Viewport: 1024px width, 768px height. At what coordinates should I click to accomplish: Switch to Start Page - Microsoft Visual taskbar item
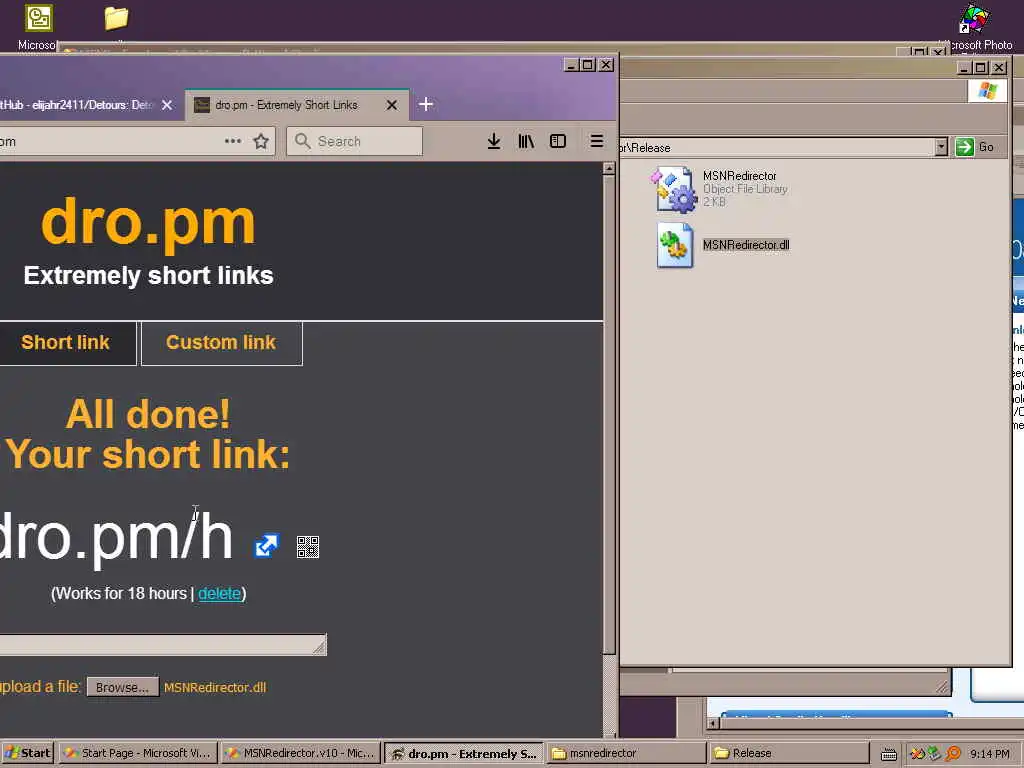coord(137,753)
